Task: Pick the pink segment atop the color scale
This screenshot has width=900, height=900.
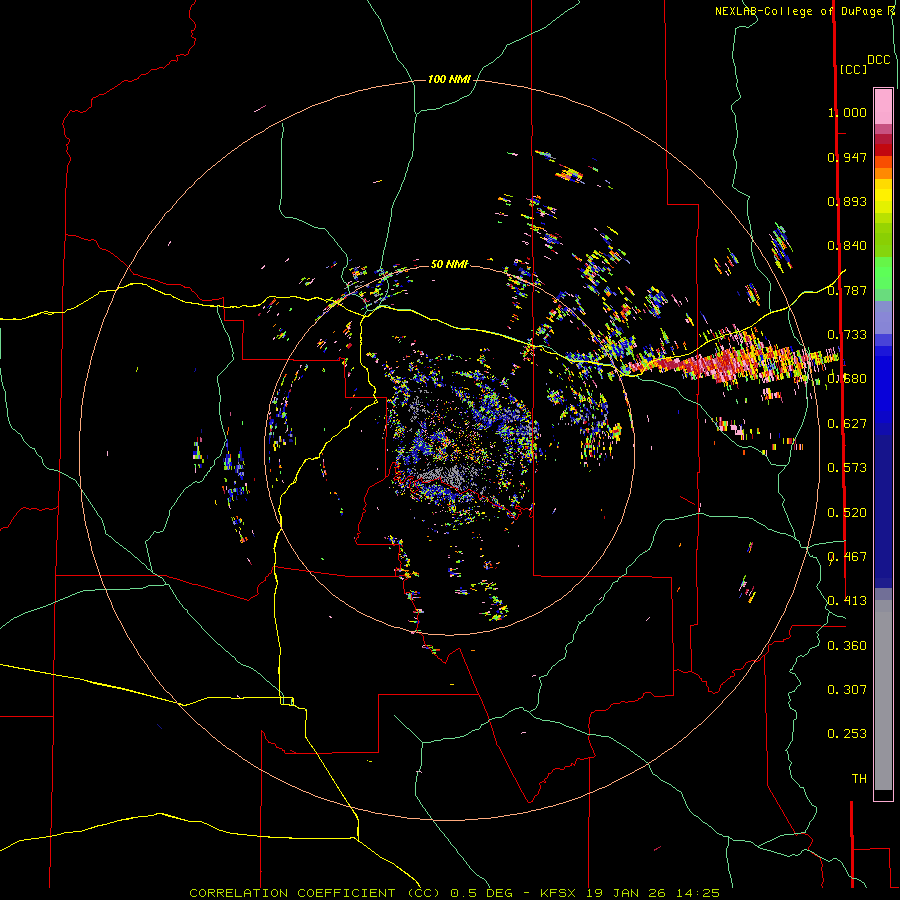Action: [883, 107]
